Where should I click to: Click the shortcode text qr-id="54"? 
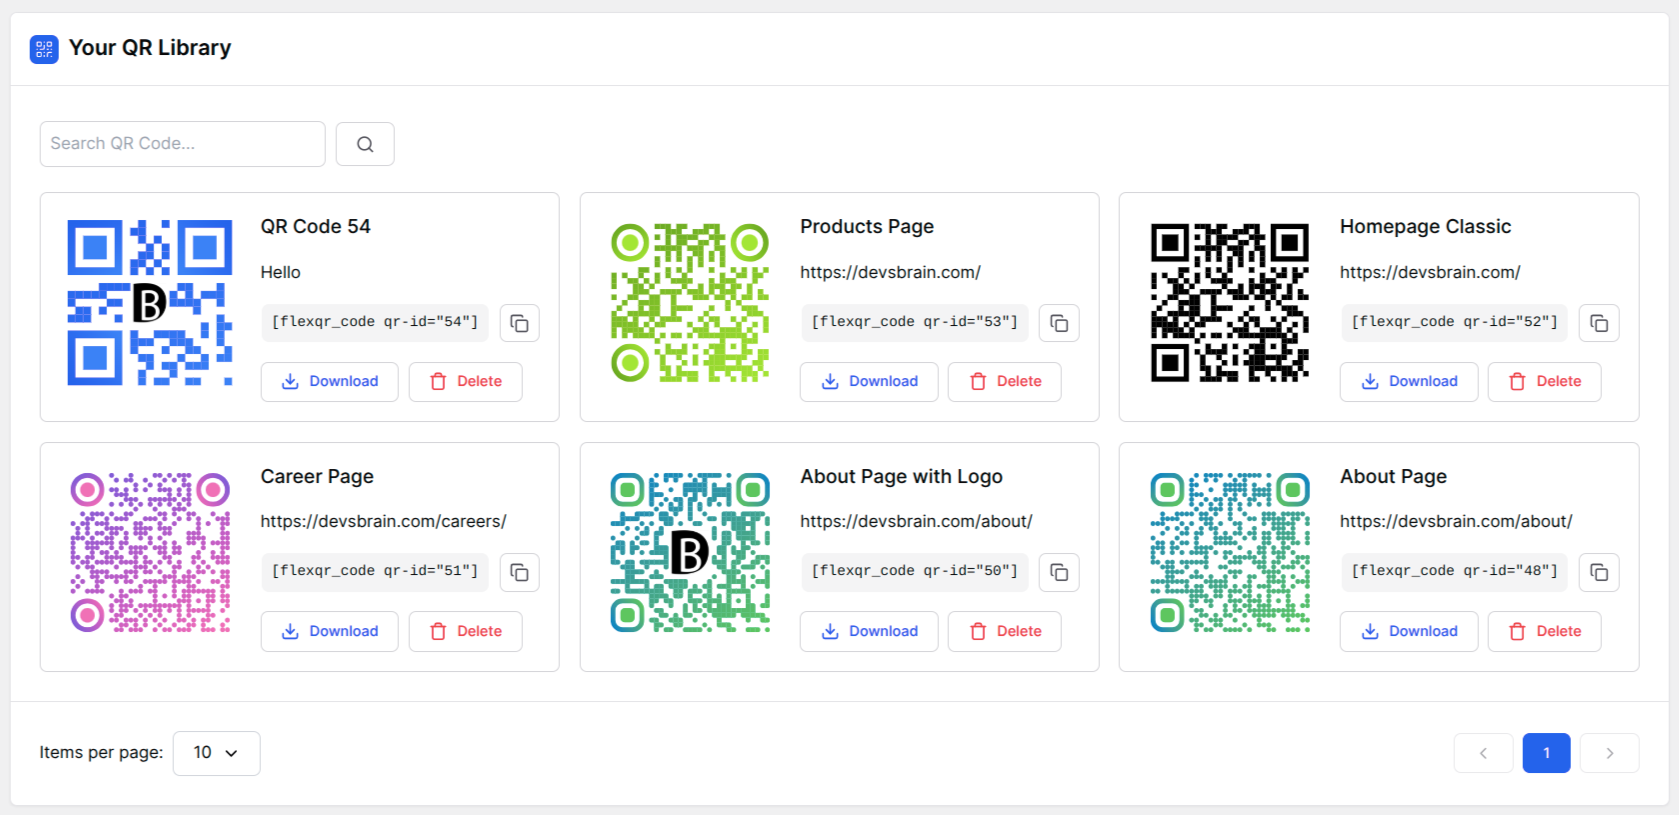(x=375, y=322)
